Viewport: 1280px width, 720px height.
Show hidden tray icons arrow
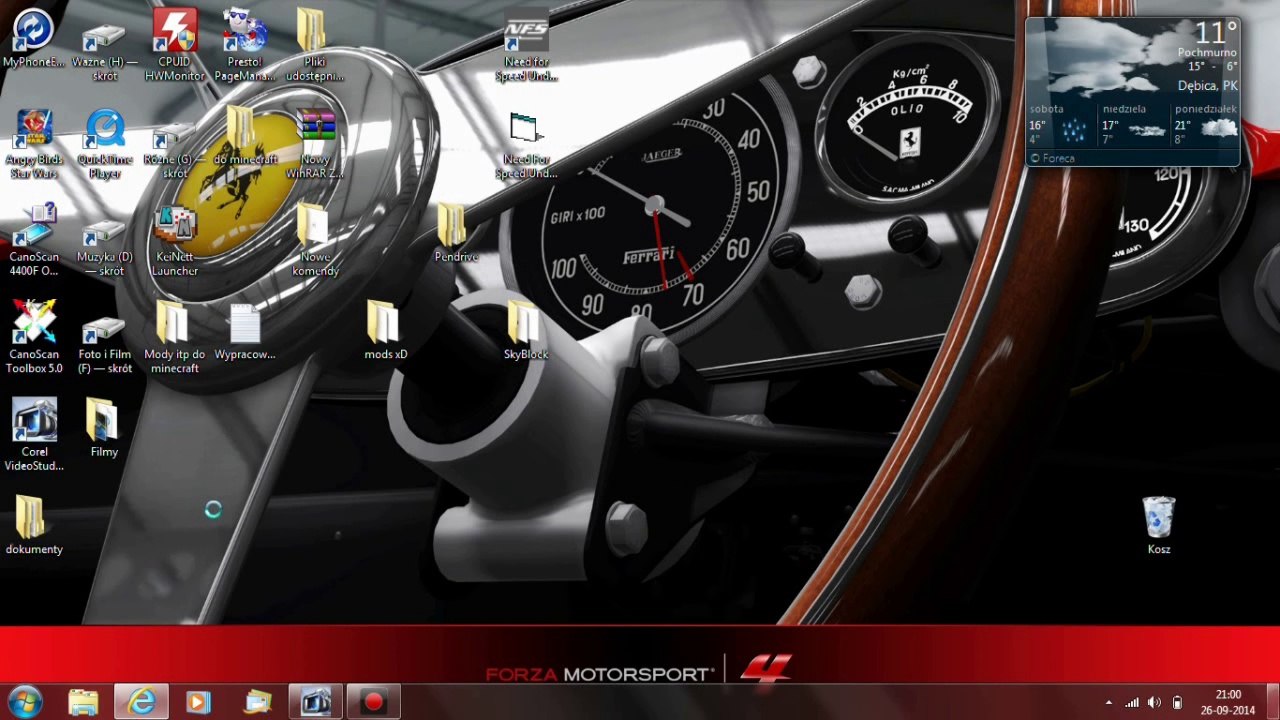pyautogui.click(x=1108, y=703)
